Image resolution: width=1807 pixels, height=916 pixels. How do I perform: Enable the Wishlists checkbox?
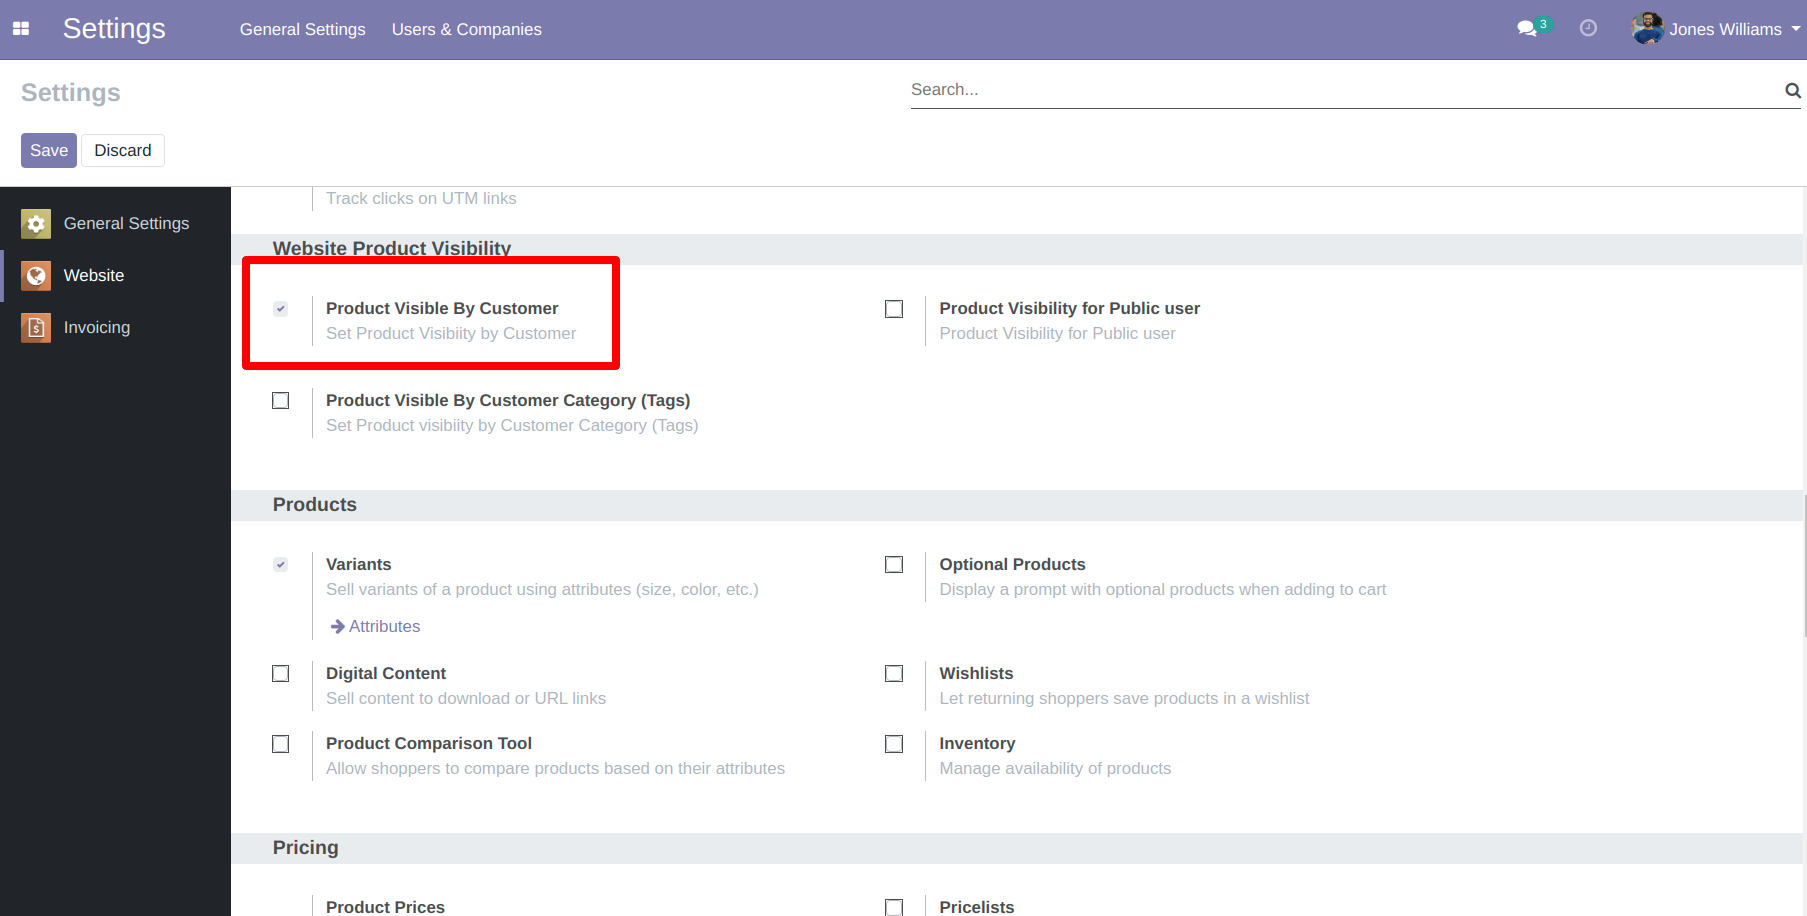pos(894,674)
